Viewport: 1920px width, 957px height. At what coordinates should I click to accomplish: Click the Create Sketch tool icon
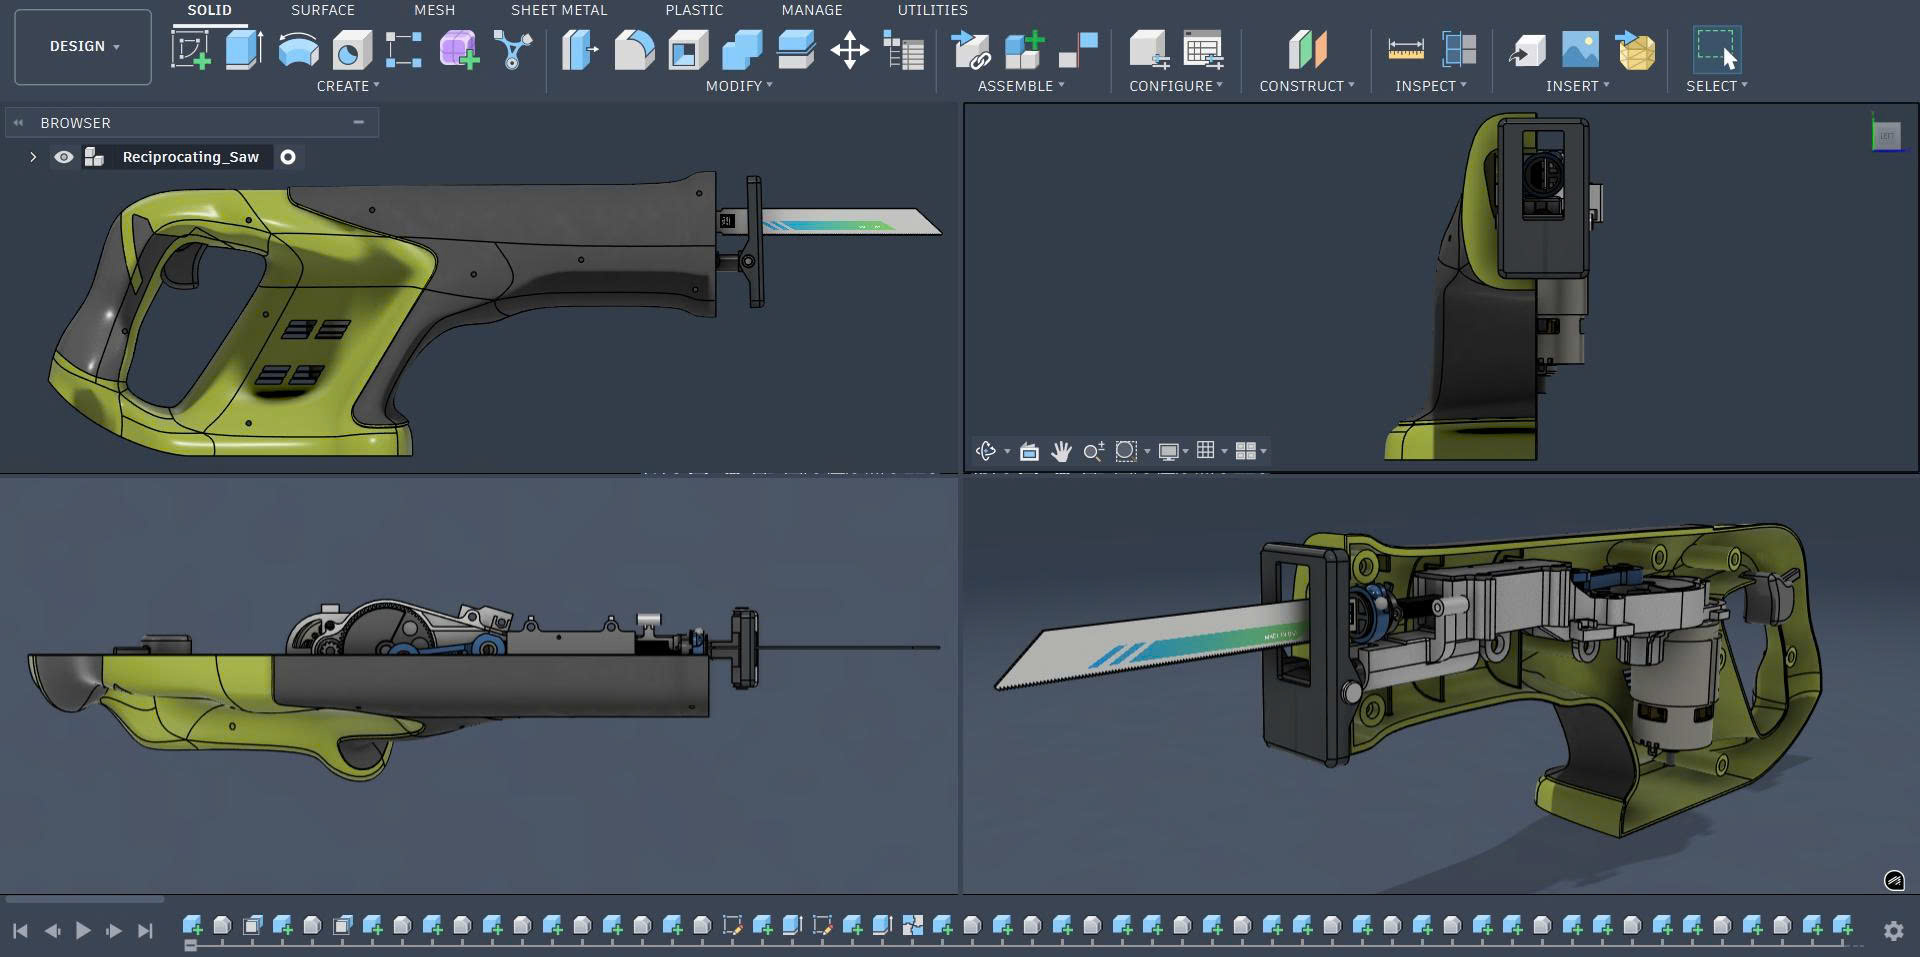pyautogui.click(x=190, y=49)
